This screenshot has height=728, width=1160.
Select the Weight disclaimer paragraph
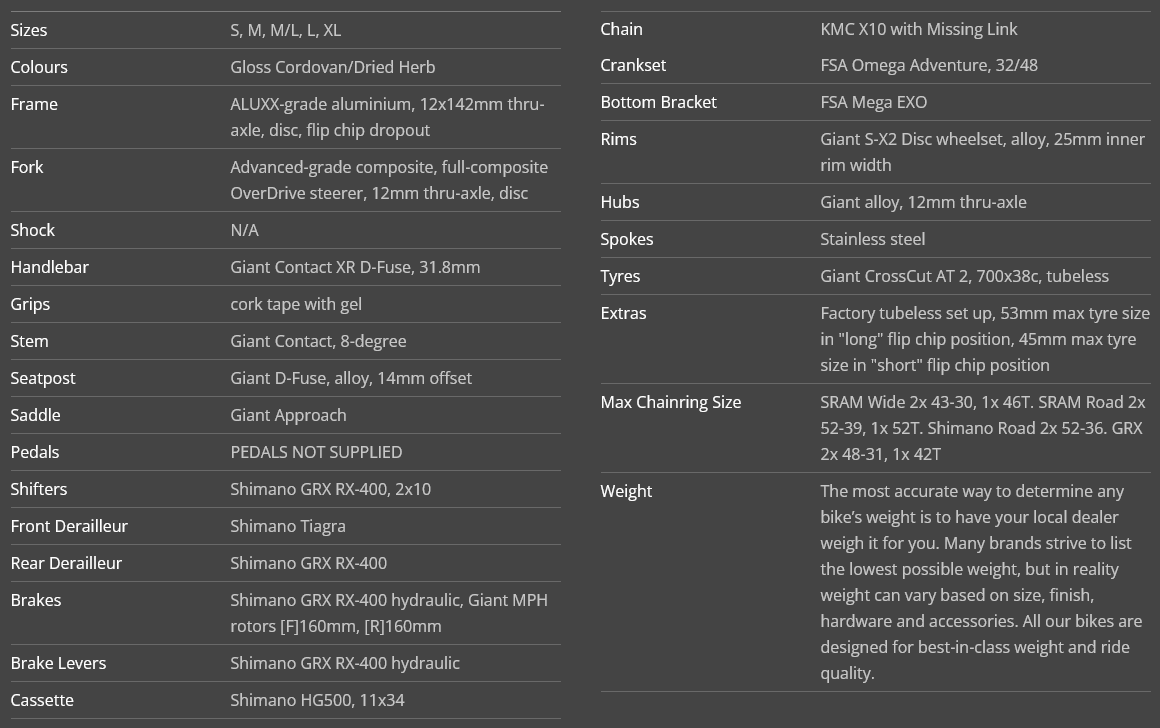pos(981,582)
